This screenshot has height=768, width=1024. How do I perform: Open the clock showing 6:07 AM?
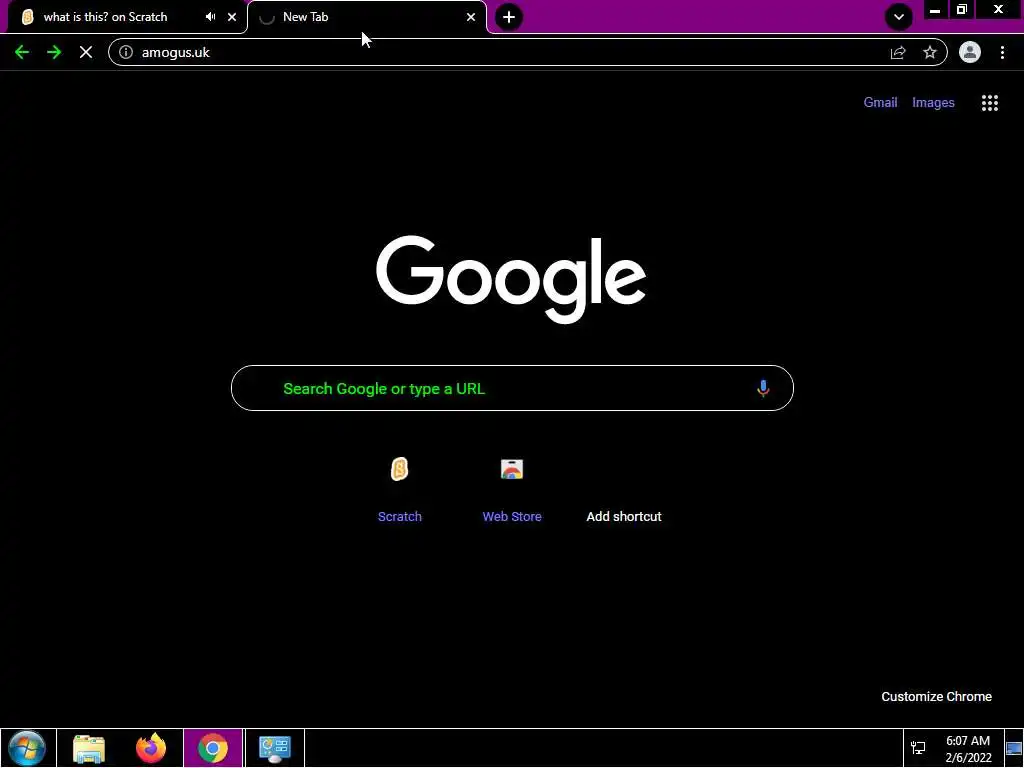pos(968,748)
